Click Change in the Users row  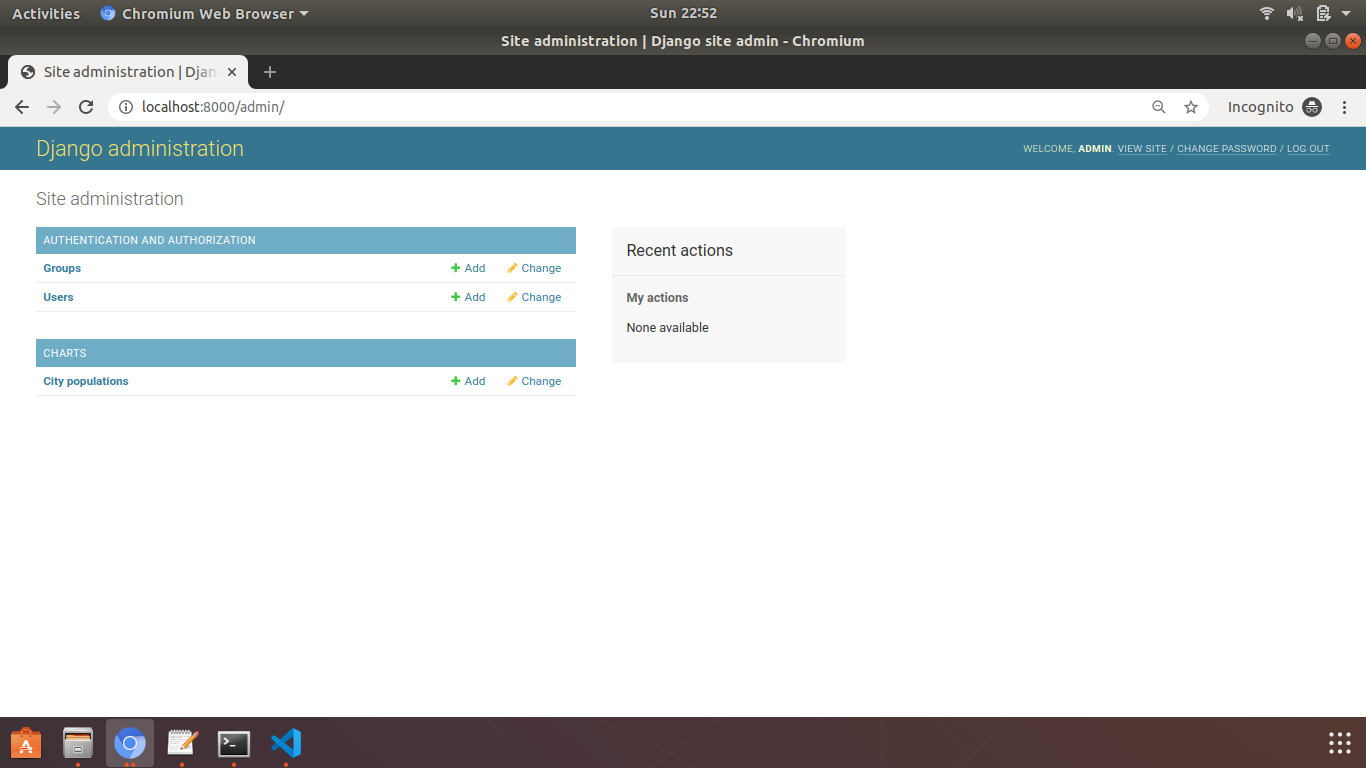pos(534,297)
